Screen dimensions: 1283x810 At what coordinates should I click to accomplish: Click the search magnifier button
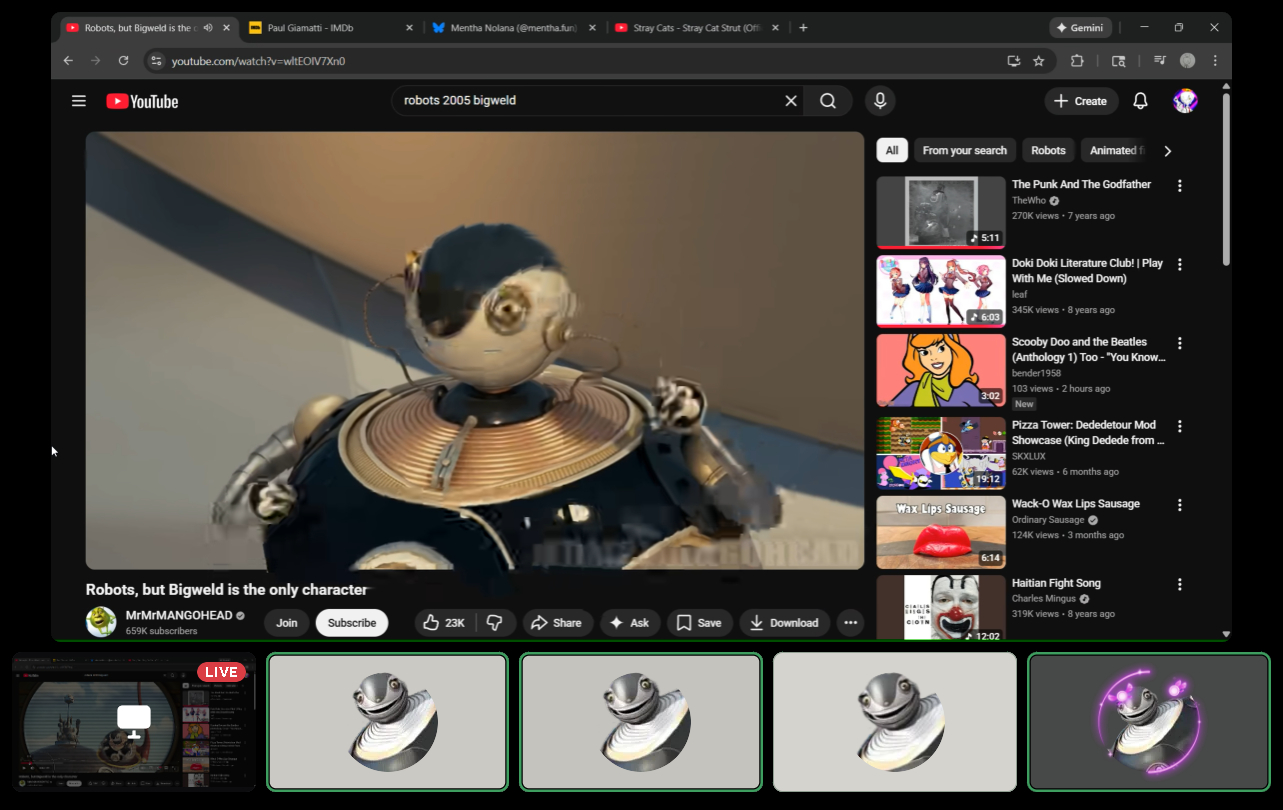click(x=828, y=101)
